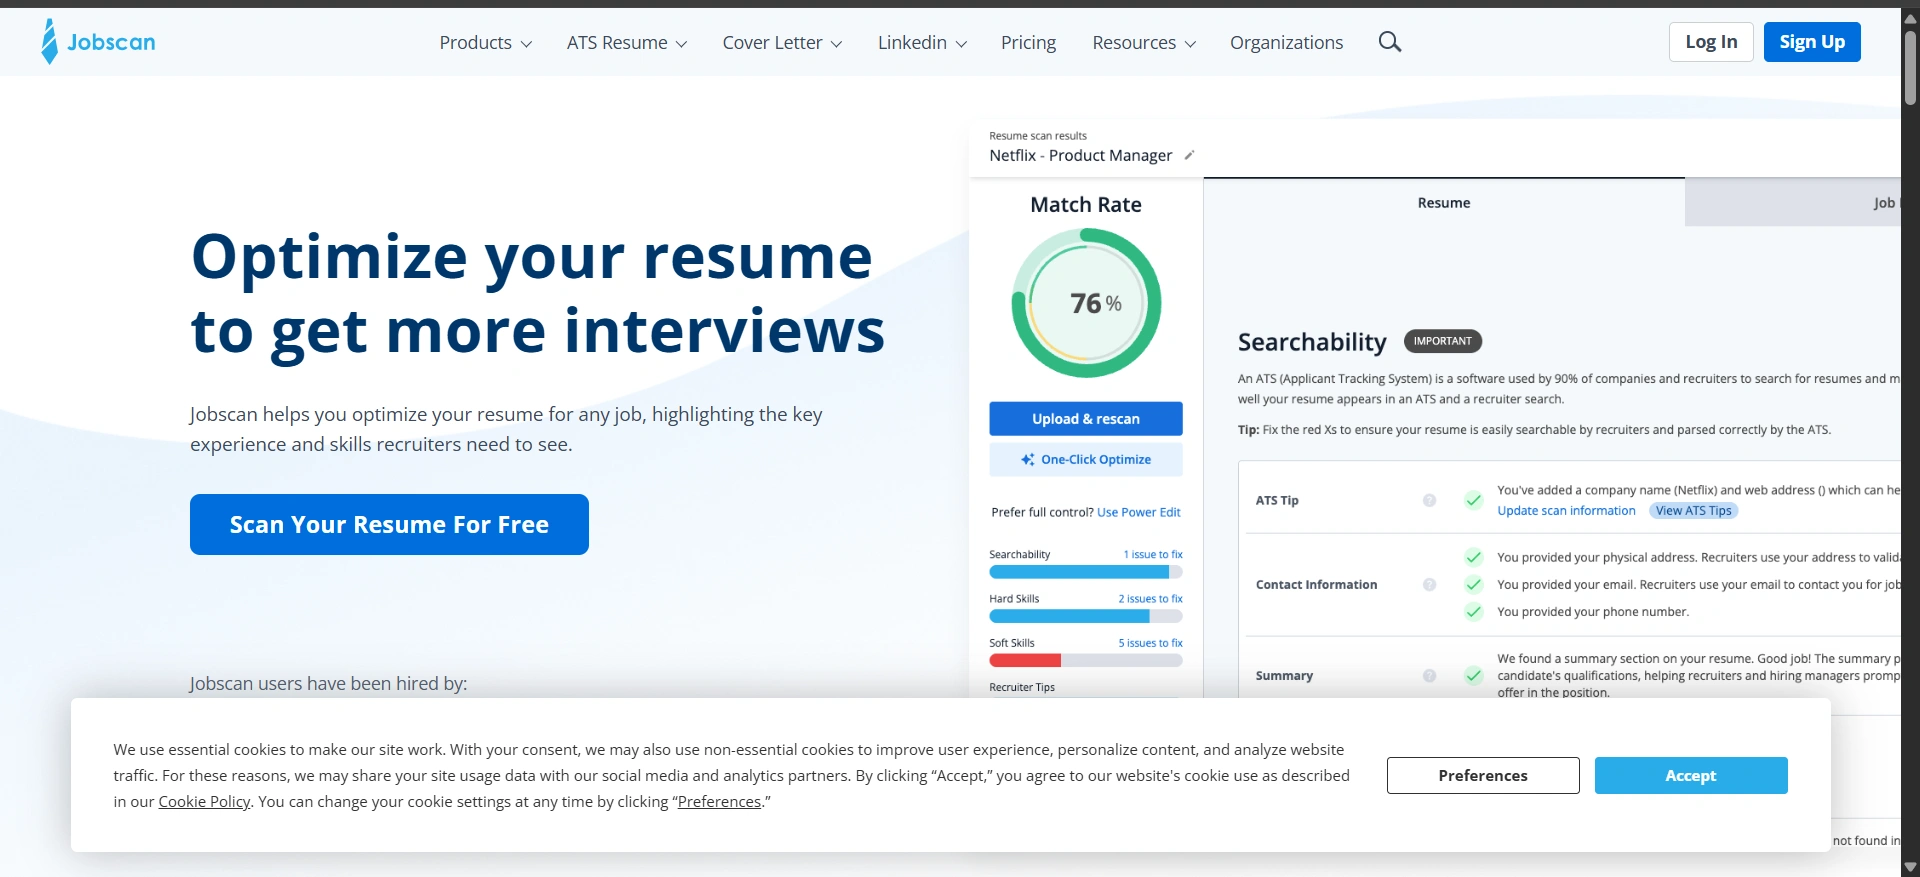
Task: Click 'Prefer full control?' text
Action: [1042, 512]
